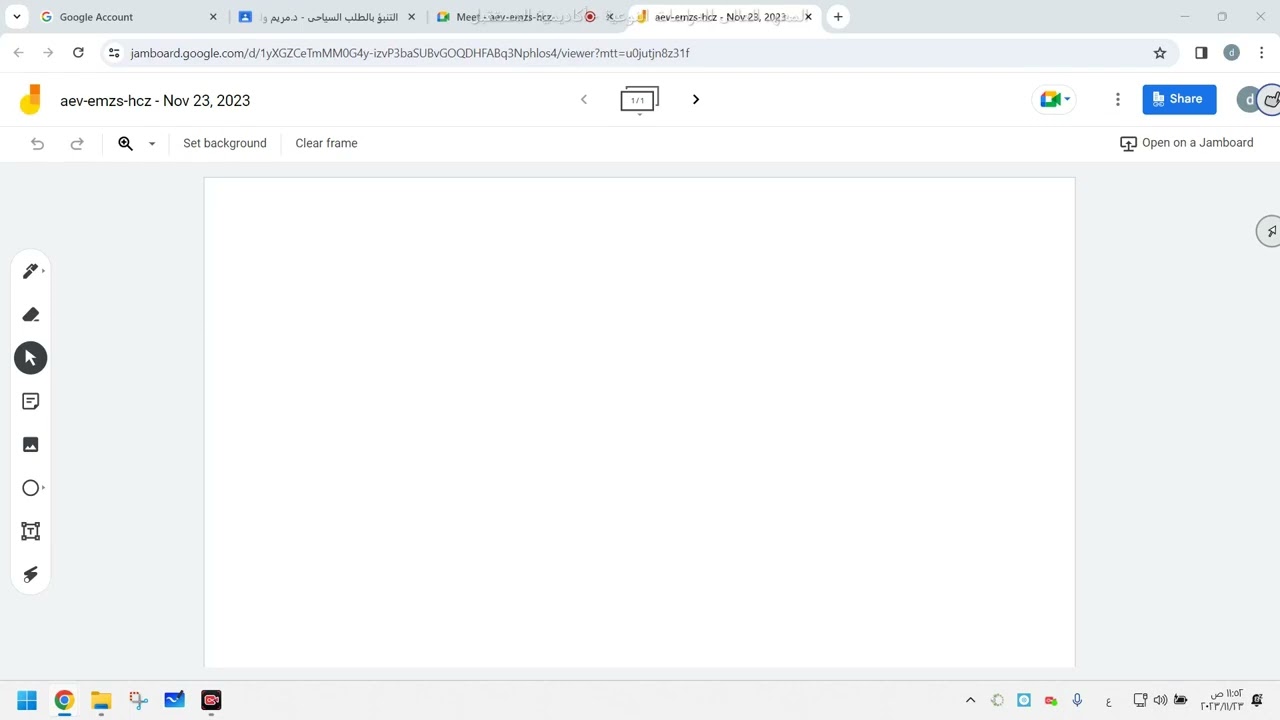Select the Text box tool
The width and height of the screenshot is (1280, 720).
tap(31, 531)
